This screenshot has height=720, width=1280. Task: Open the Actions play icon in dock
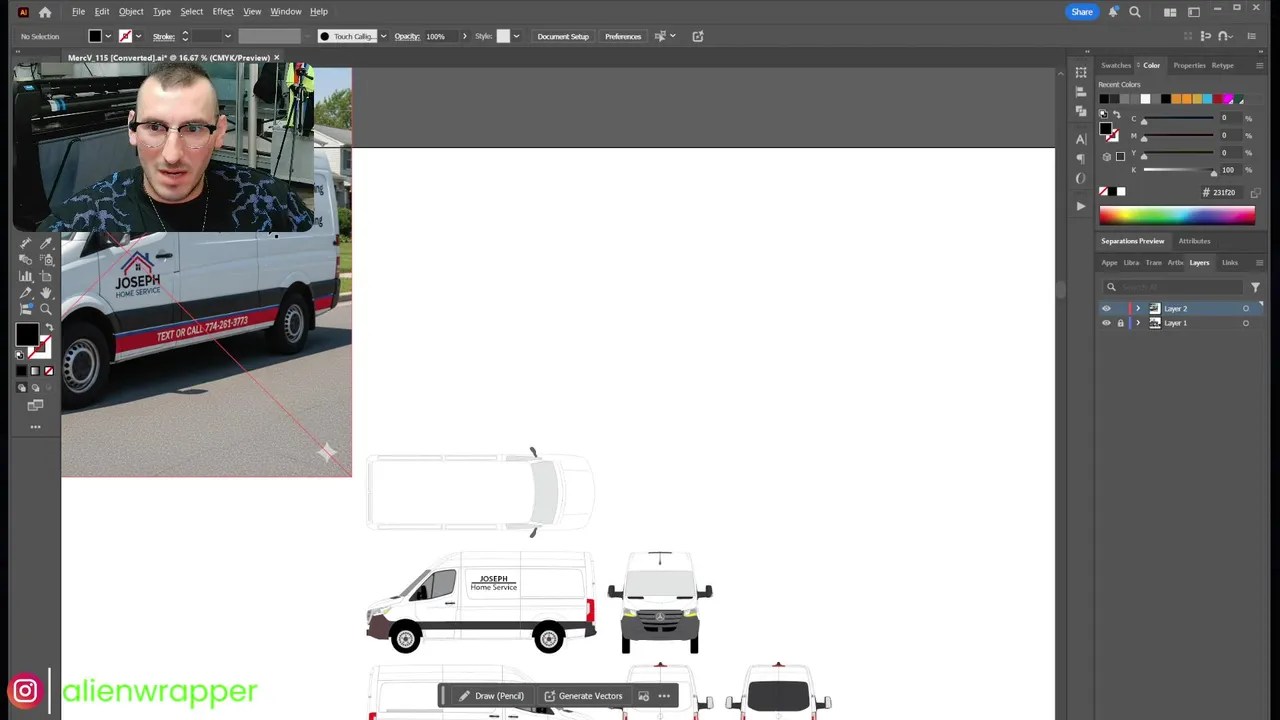tap(1081, 206)
